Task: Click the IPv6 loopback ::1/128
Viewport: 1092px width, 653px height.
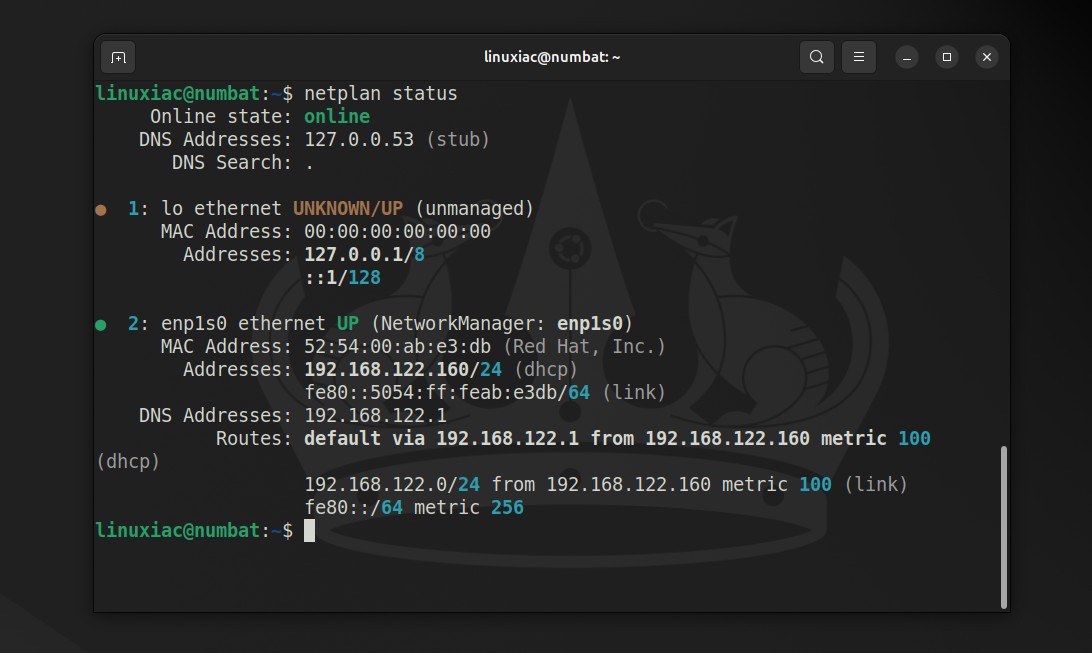Action: (x=343, y=277)
